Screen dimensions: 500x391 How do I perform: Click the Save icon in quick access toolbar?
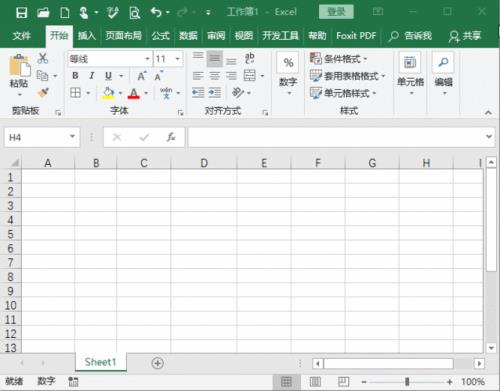(x=22, y=13)
